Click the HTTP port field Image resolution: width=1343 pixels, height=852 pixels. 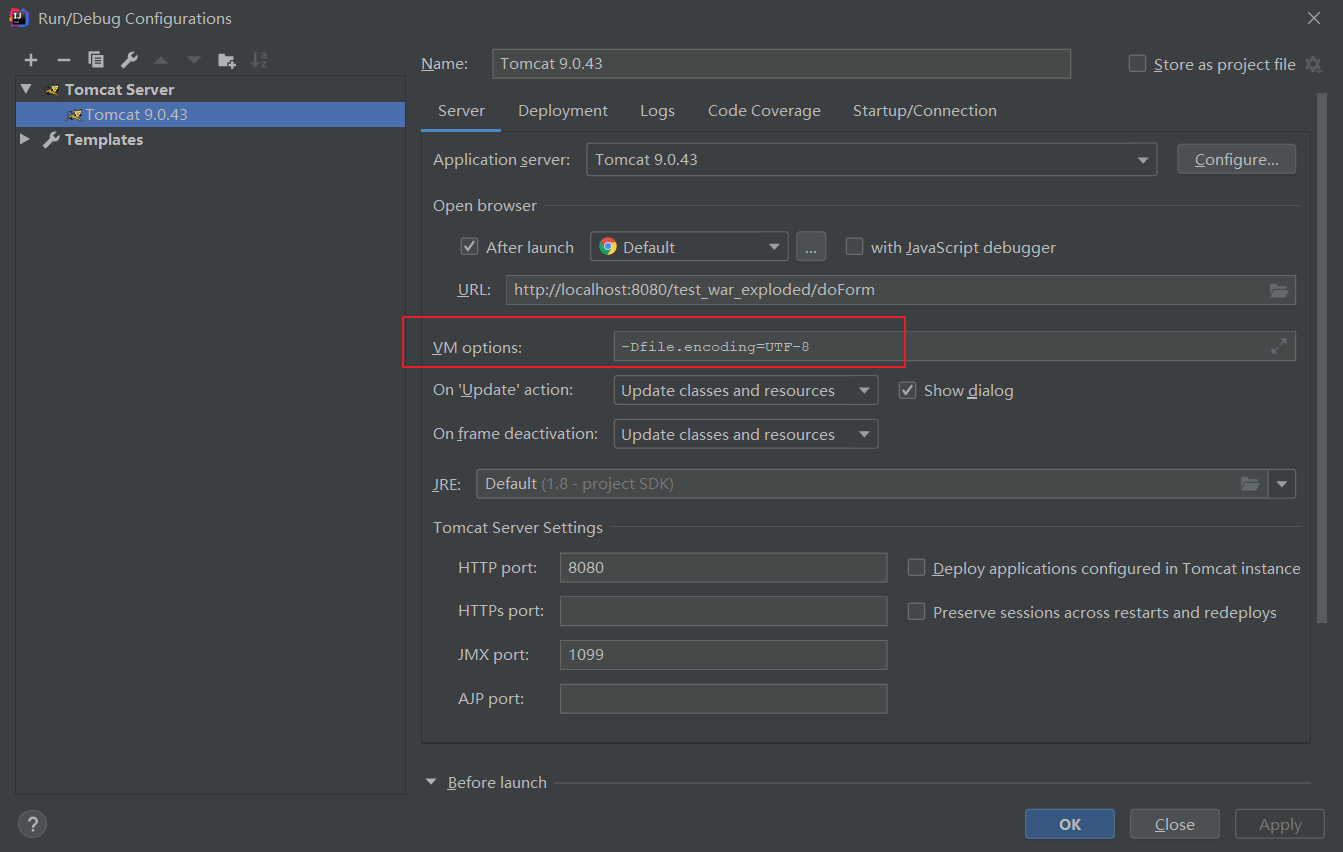[723, 567]
